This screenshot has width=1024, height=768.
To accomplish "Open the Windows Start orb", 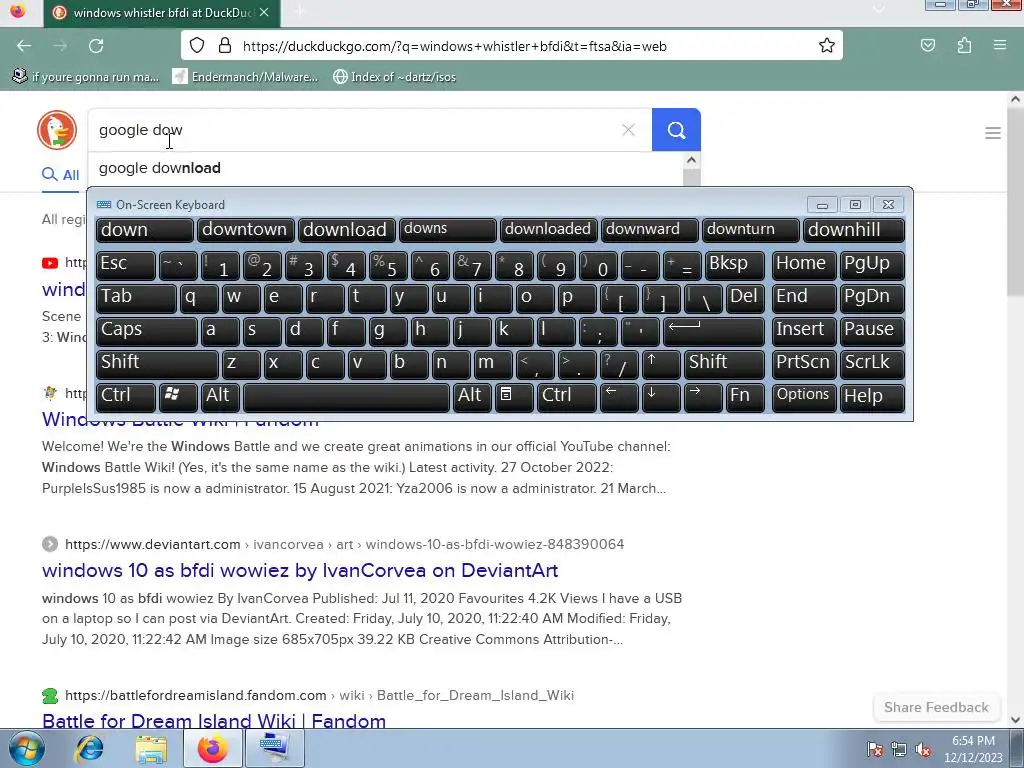I will click(x=26, y=748).
